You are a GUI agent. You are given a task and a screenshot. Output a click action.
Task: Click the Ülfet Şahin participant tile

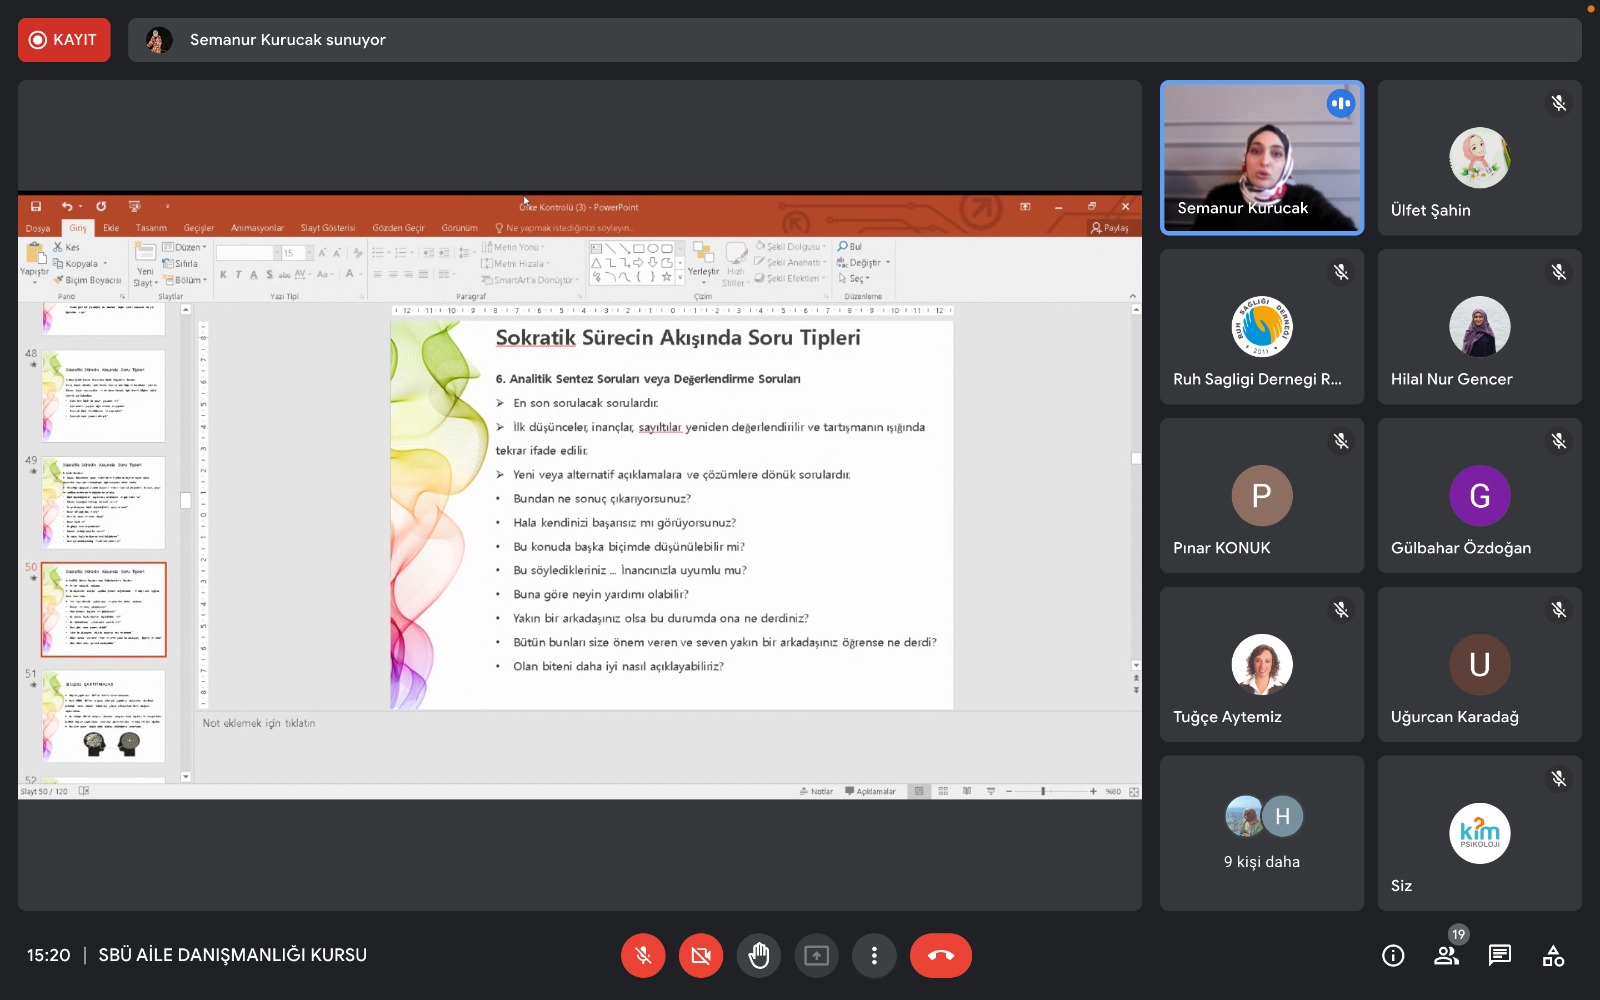pyautogui.click(x=1479, y=158)
